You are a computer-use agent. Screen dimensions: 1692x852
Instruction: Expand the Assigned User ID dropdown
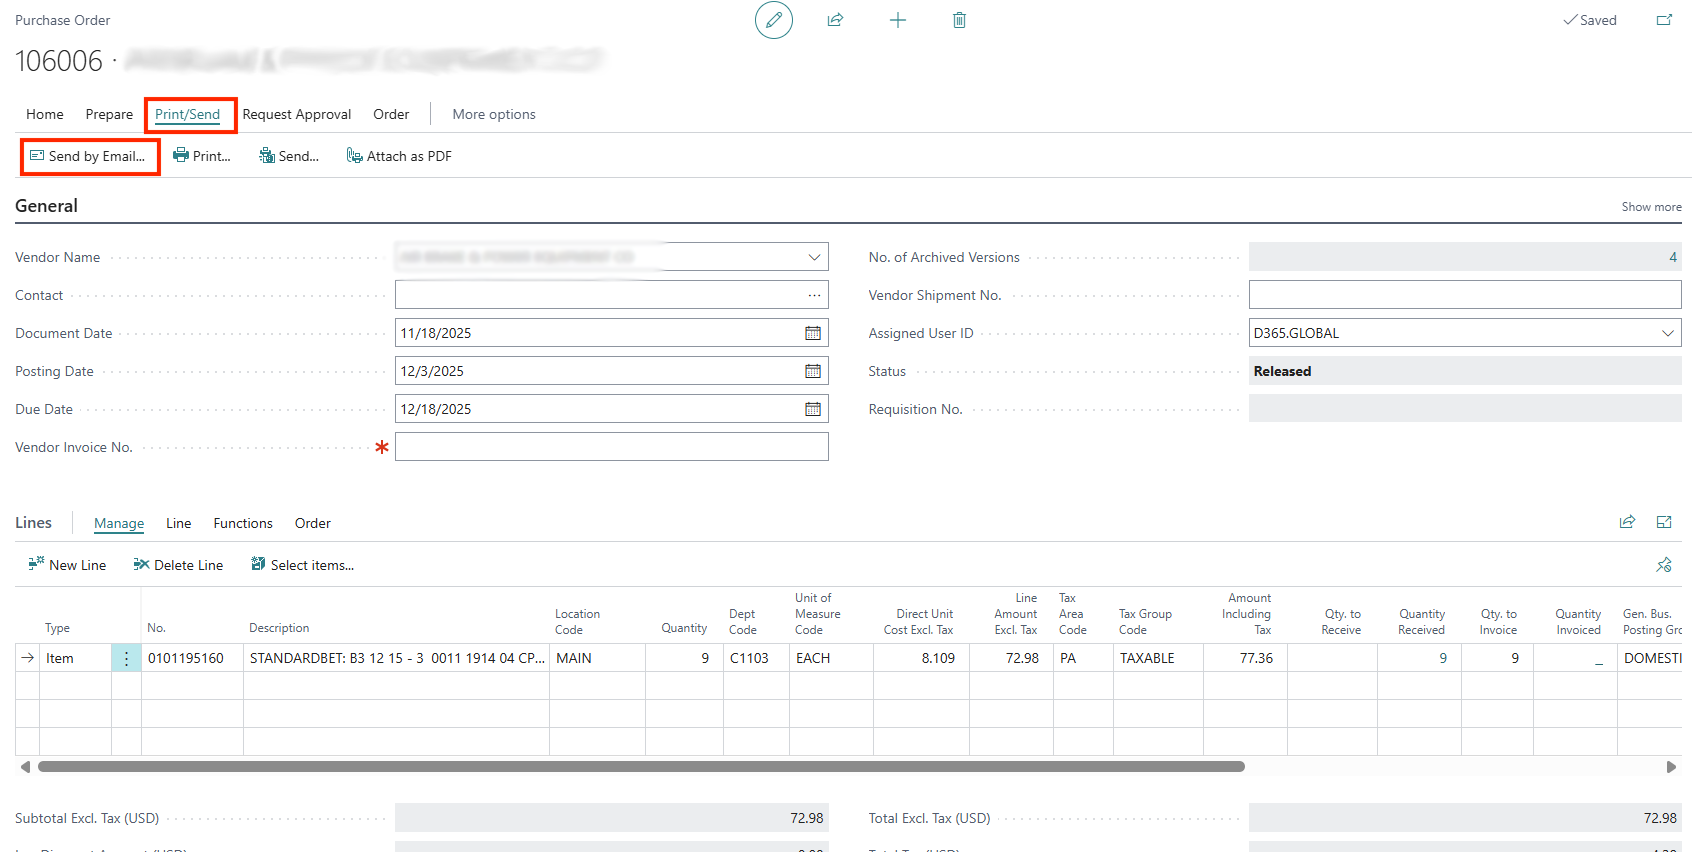(1667, 333)
